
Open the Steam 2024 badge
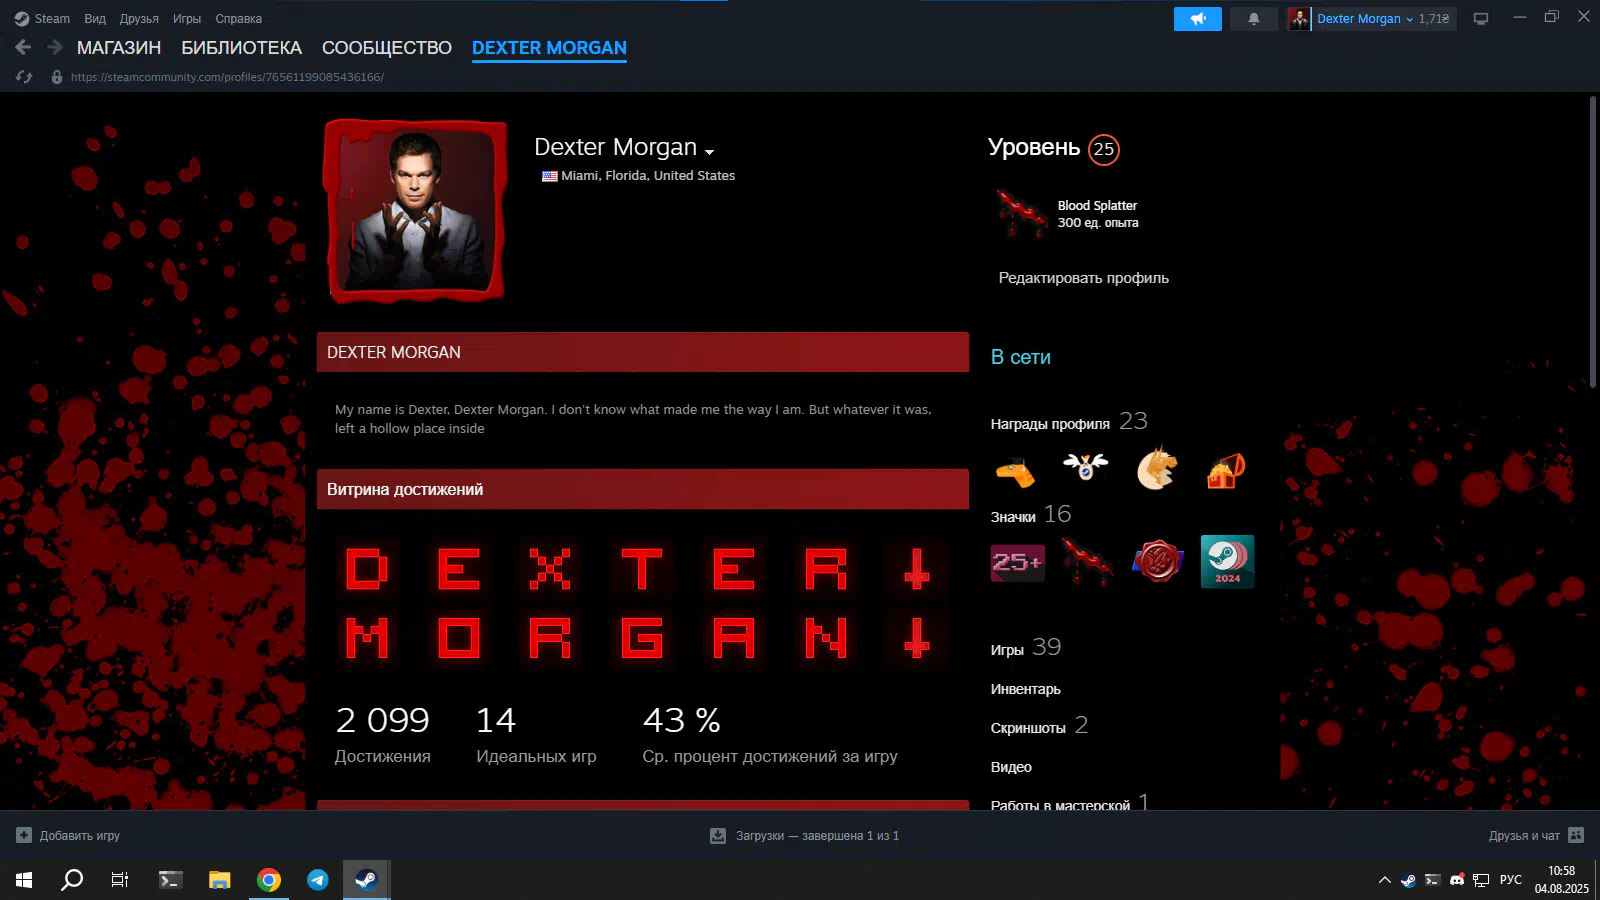point(1227,562)
